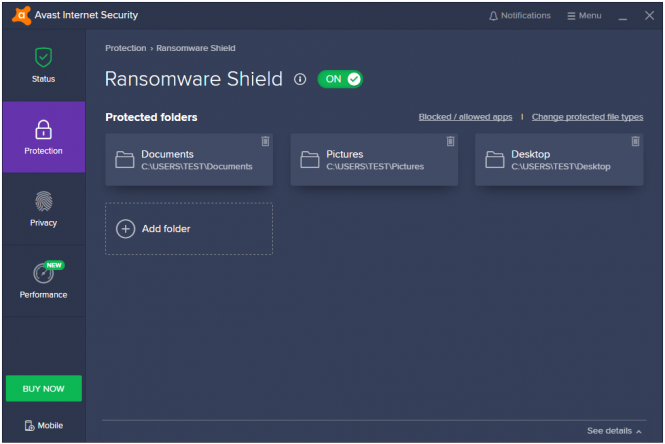Show Ransomware Shield info icon
This screenshot has width=665, height=444.
coord(300,79)
